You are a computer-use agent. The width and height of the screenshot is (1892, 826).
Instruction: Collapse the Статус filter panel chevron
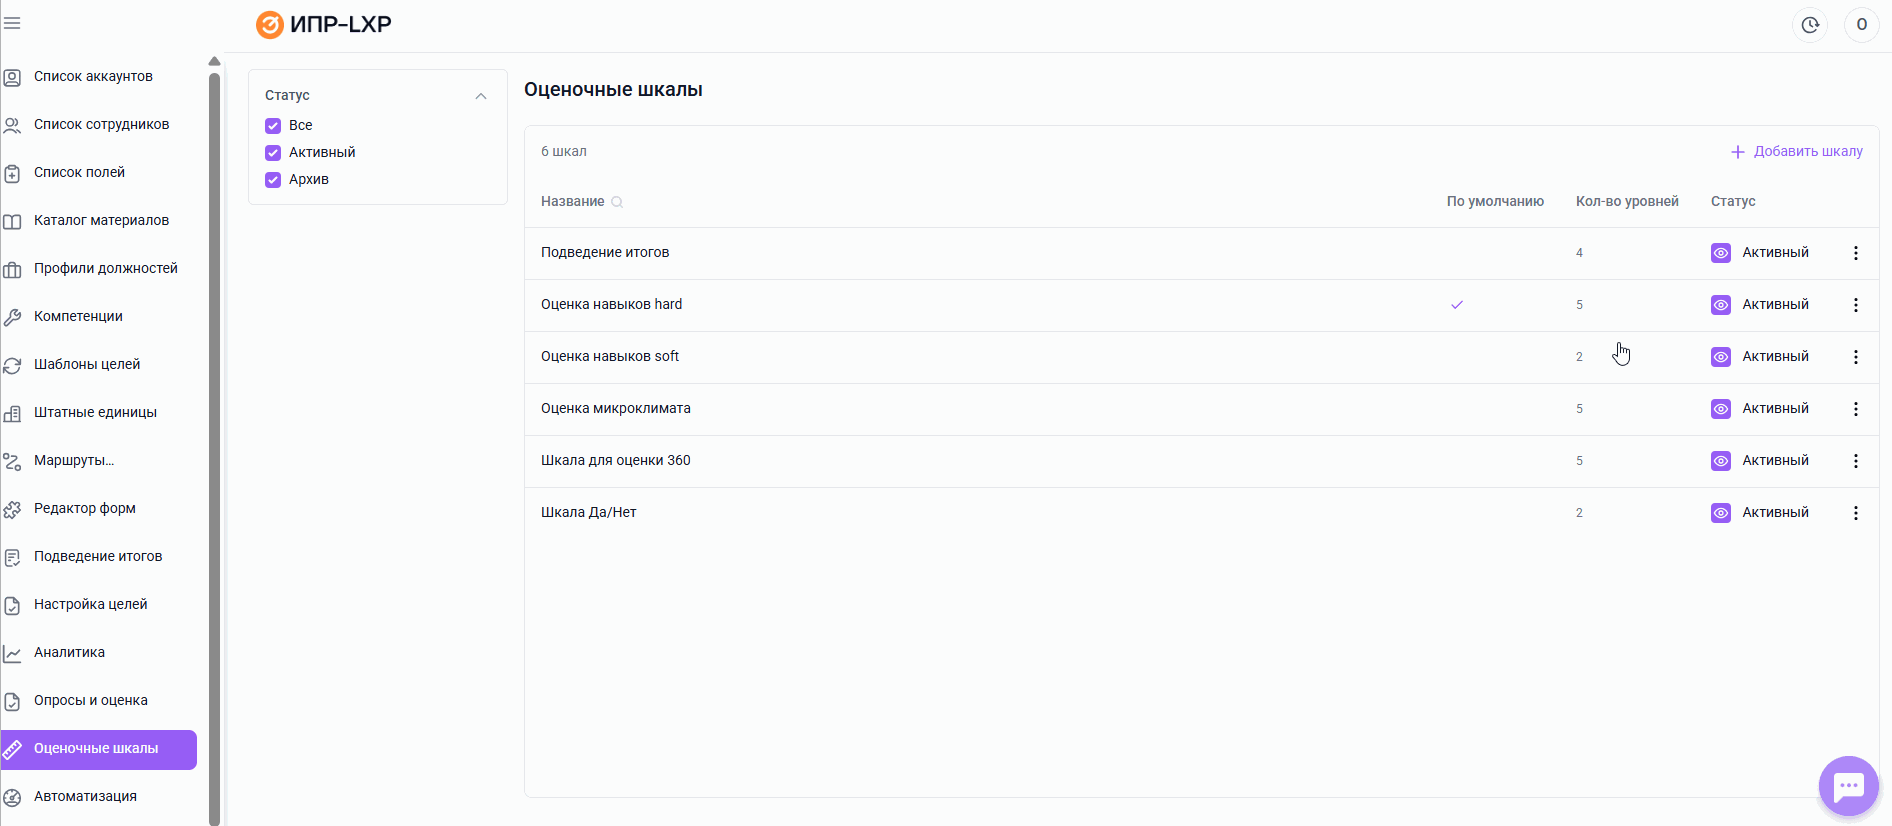(x=481, y=96)
